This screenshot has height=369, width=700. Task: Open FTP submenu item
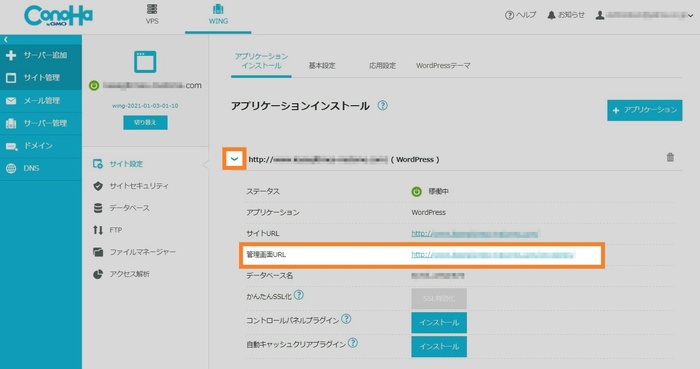107,230
